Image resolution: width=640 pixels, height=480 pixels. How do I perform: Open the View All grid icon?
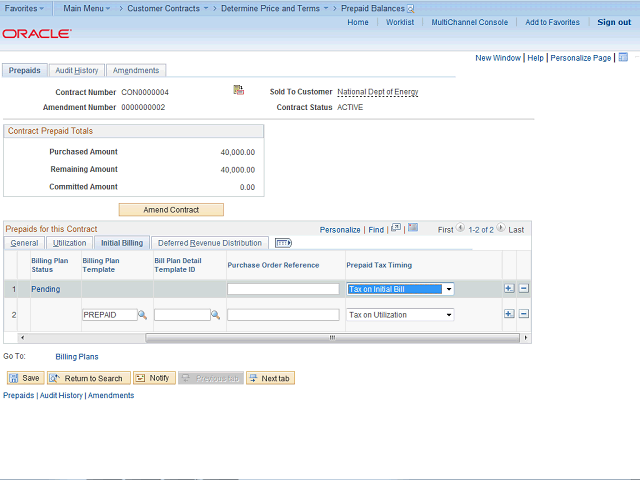tap(396, 228)
